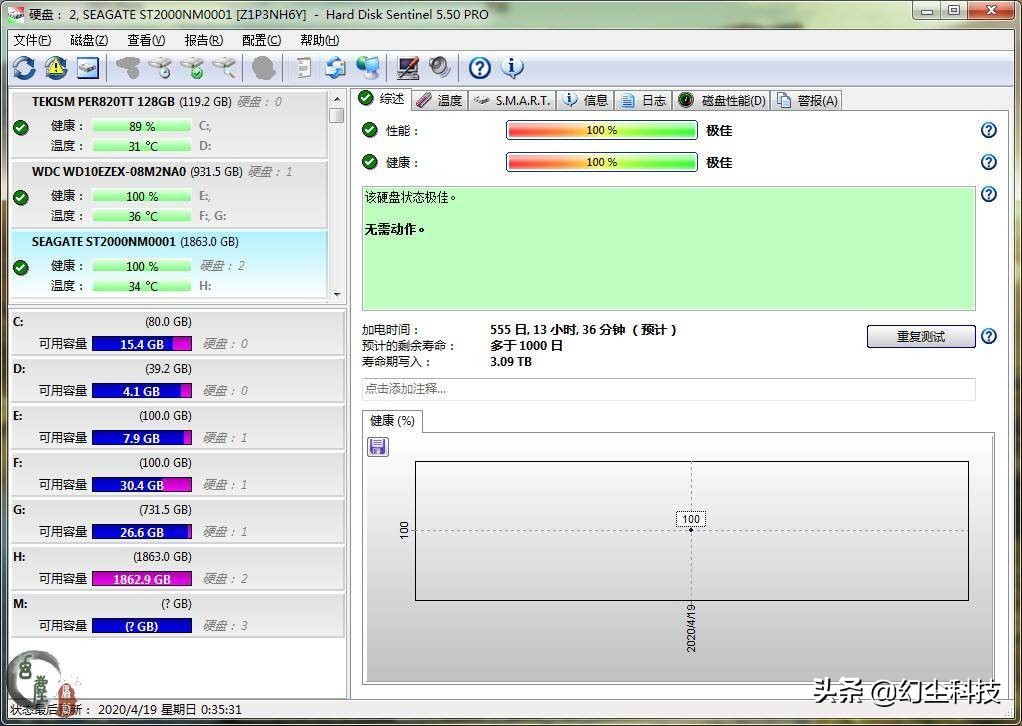
Task: Switch to the S.M.A.R.T. tab
Action: pyautogui.click(x=511, y=100)
